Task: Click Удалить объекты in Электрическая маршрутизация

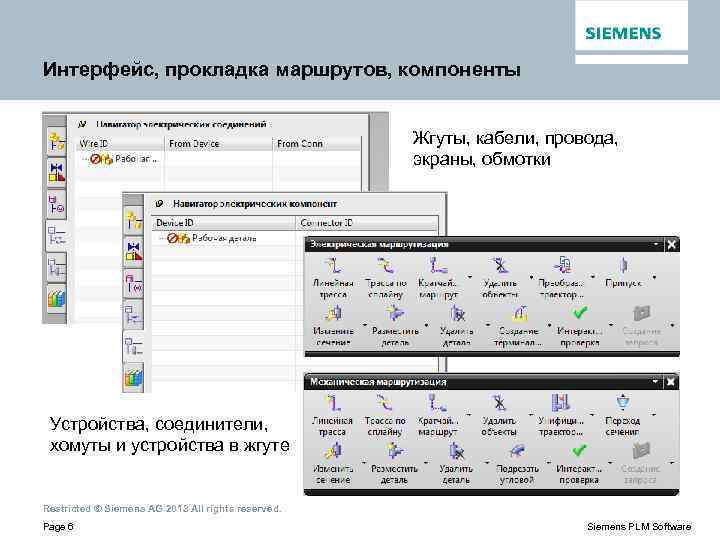Action: 500,278
